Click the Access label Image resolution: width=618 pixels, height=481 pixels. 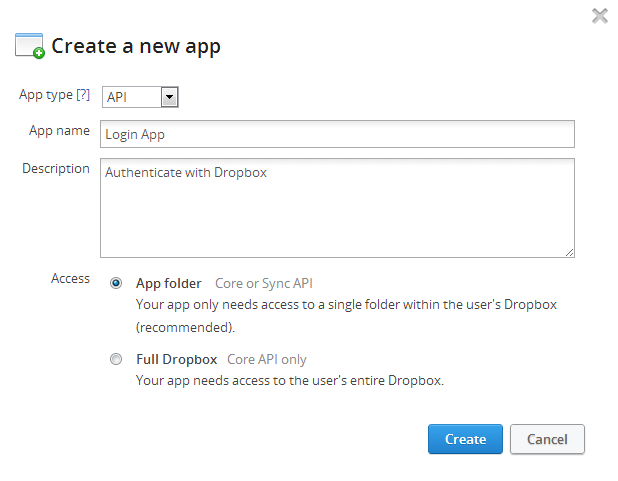71,279
